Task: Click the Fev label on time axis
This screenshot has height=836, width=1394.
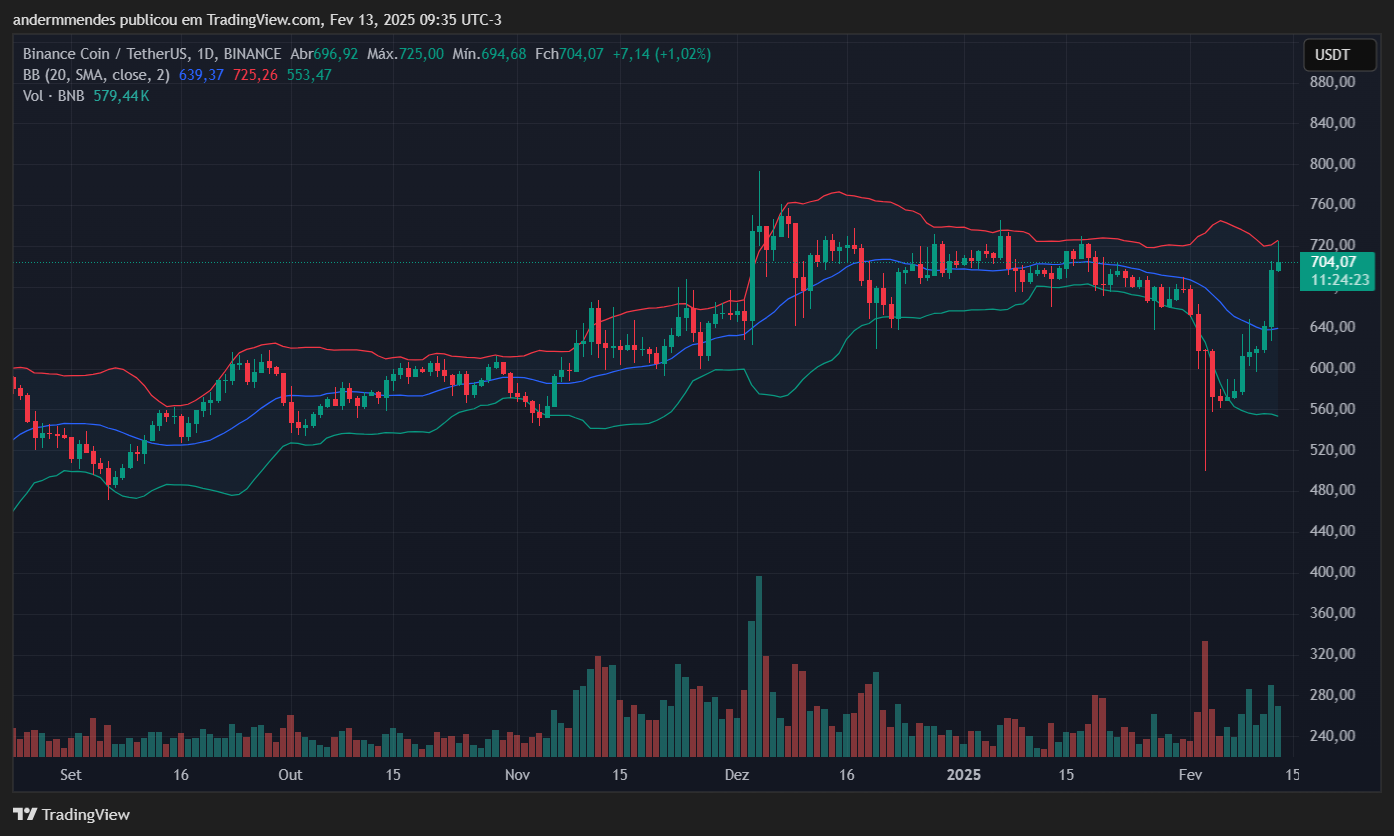Action: [x=1190, y=775]
